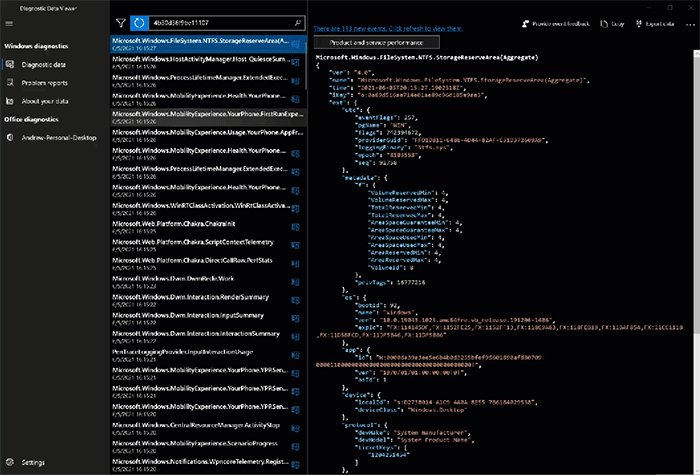
Task: Select Dwm.Interaction.InputSummary event row
Action: (x=208, y=318)
